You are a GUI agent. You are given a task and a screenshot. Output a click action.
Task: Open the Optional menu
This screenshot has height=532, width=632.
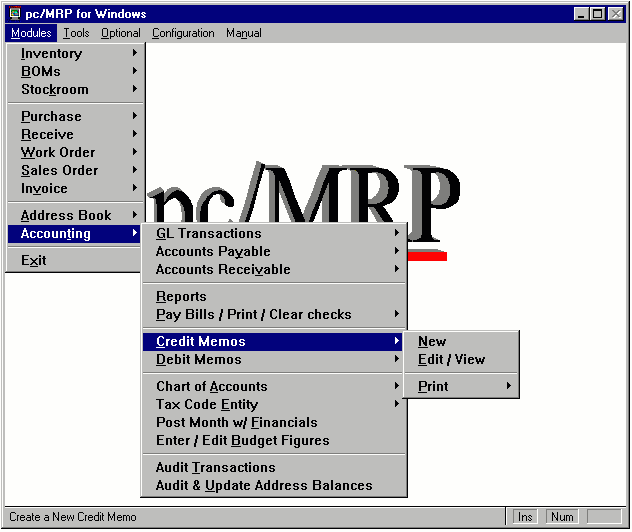tap(121, 33)
